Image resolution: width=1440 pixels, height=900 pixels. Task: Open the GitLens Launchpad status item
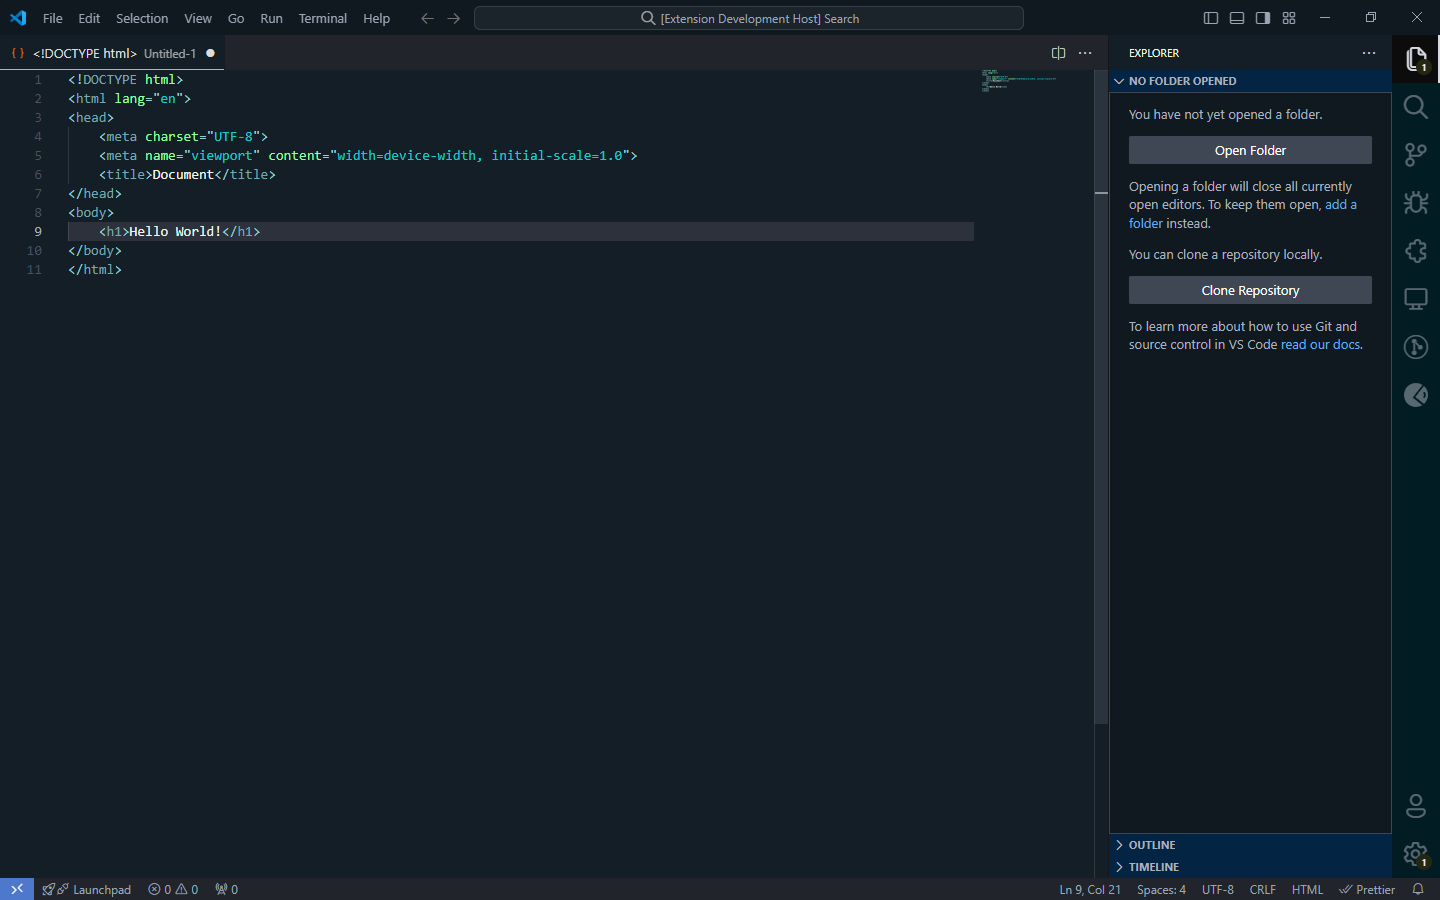[x=87, y=889]
